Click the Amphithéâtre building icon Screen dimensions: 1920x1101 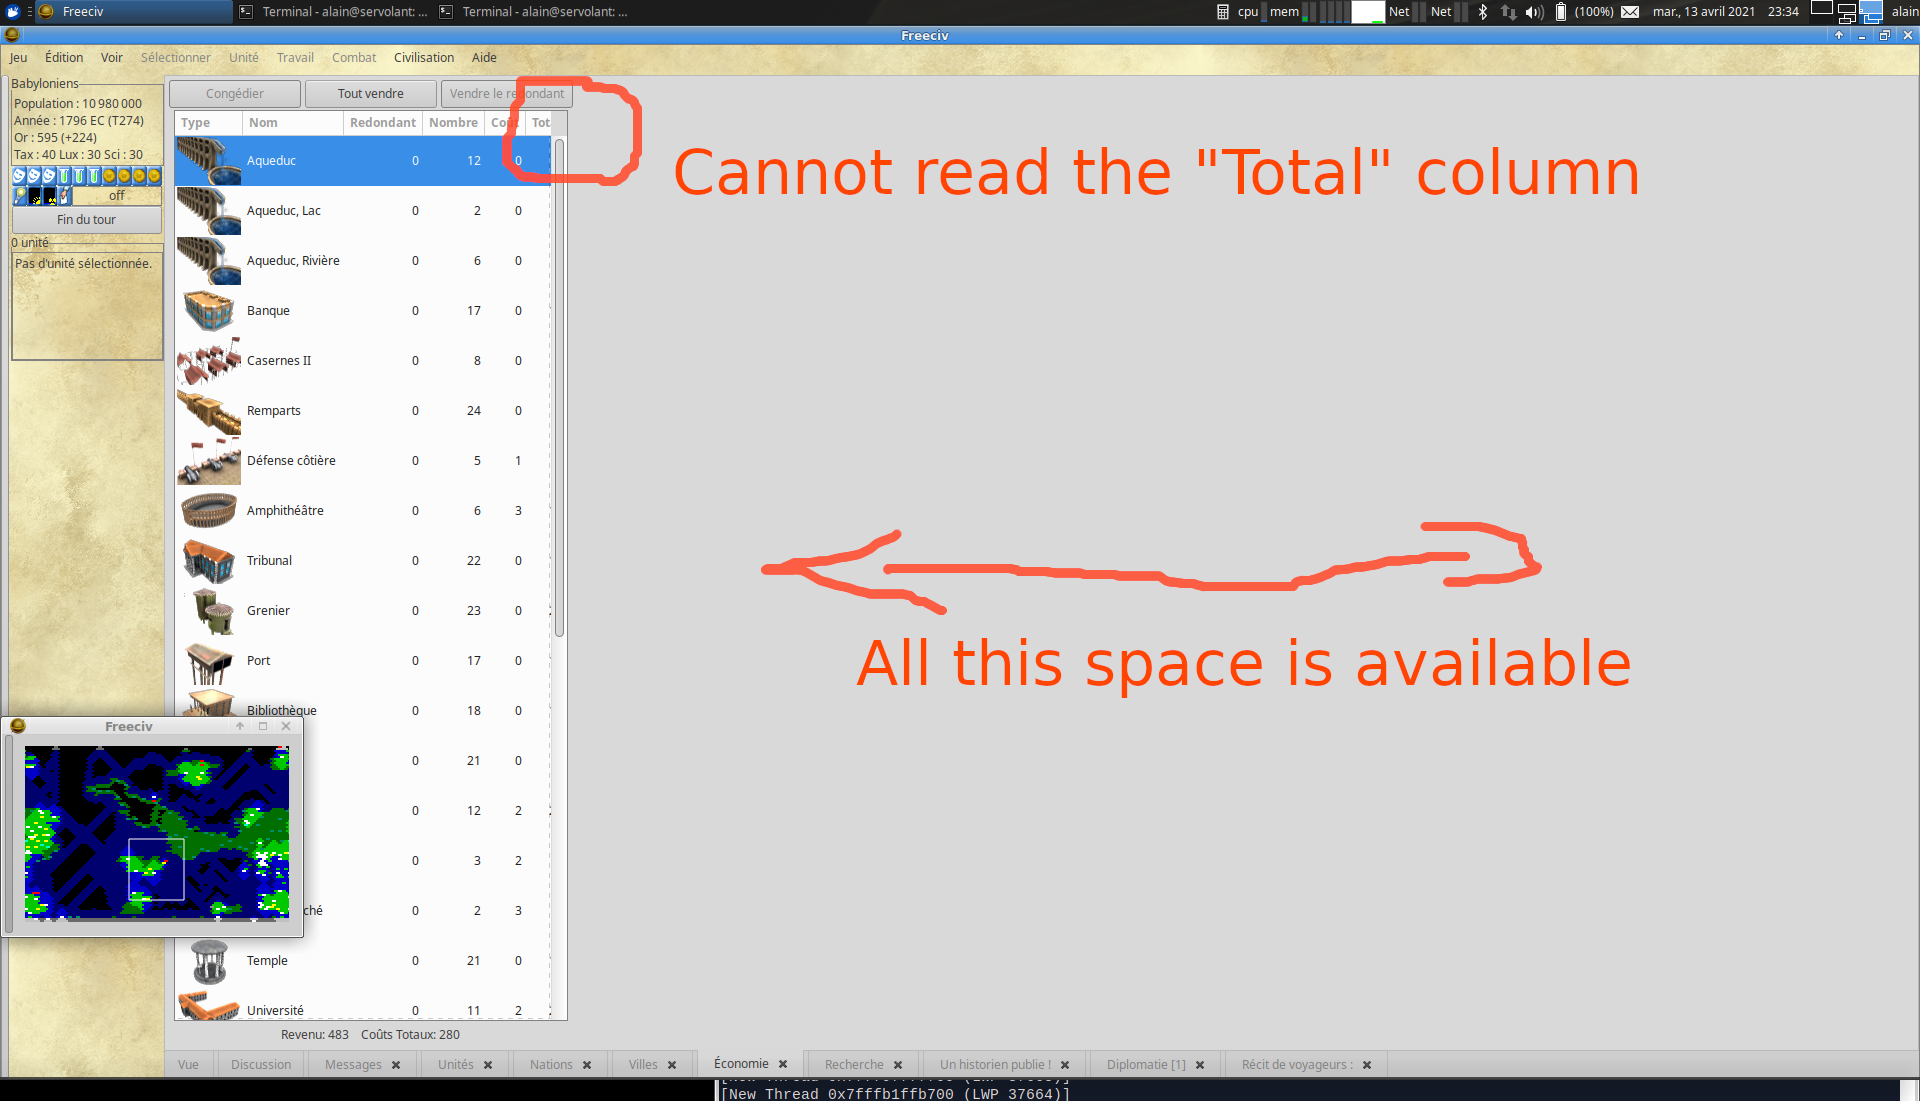pyautogui.click(x=208, y=510)
